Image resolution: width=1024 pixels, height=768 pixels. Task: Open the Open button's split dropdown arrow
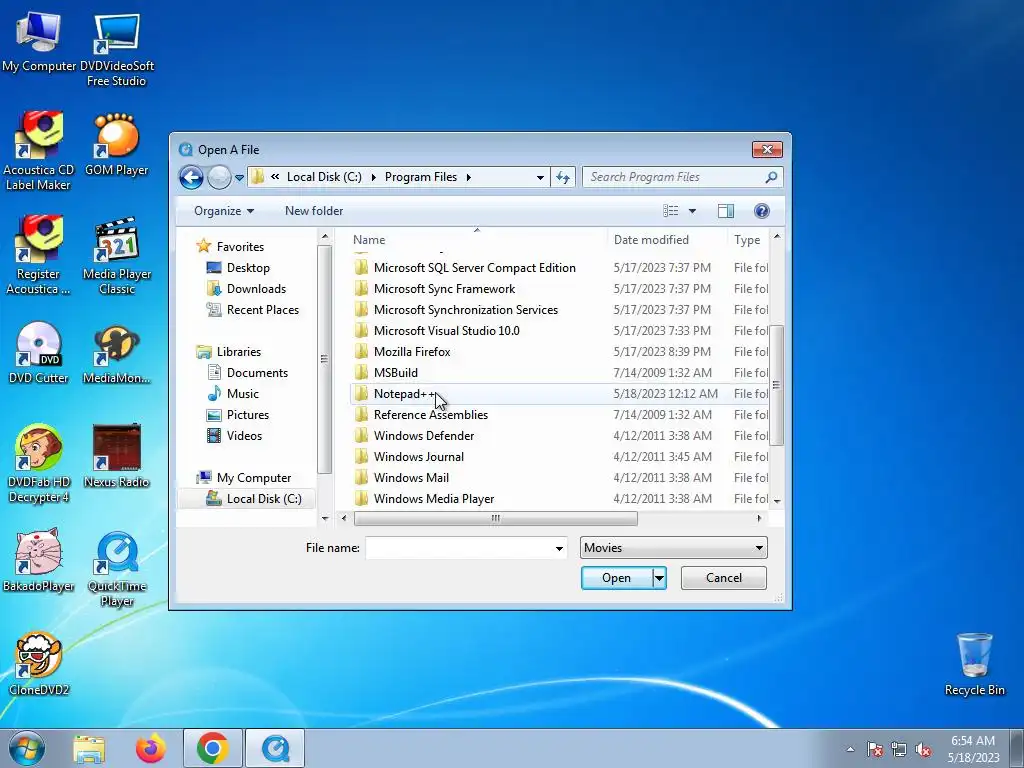tap(659, 578)
